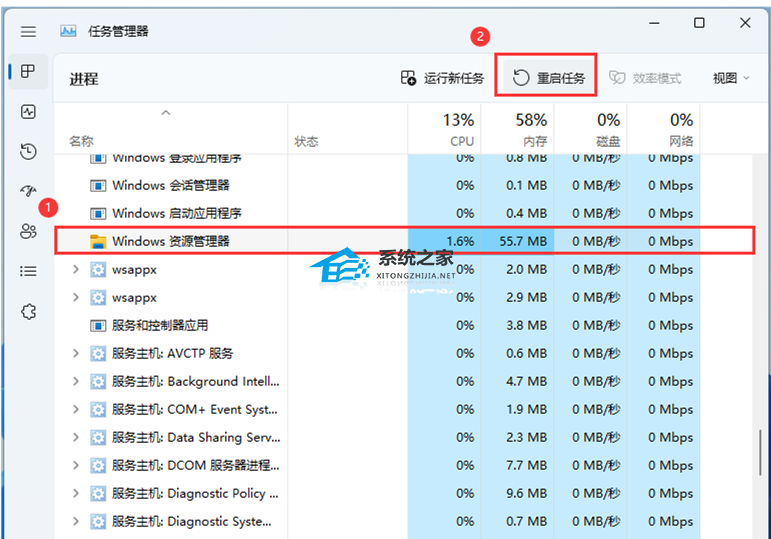Sort by the 网络 column header
771x539 pixels.
tap(663, 129)
